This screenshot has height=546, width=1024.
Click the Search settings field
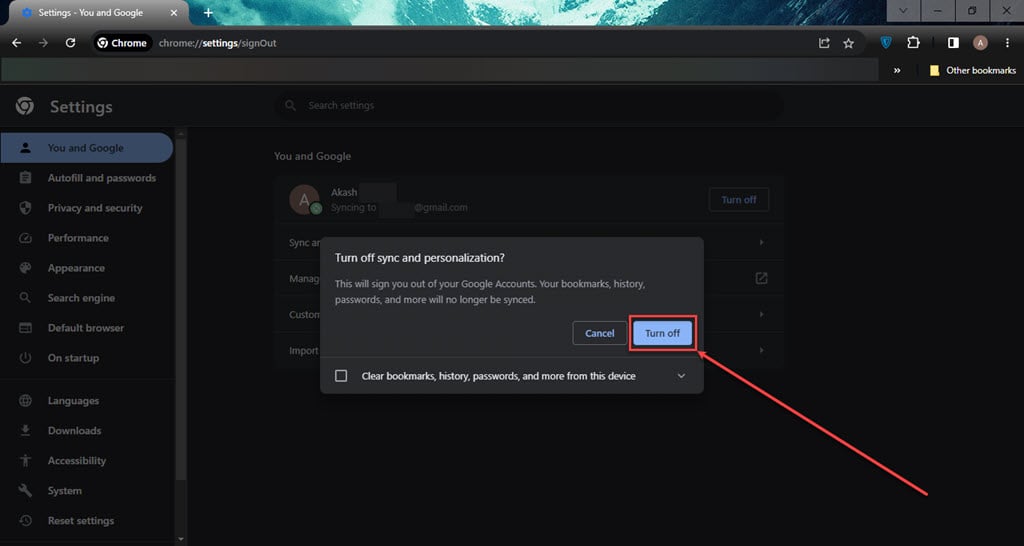529,105
